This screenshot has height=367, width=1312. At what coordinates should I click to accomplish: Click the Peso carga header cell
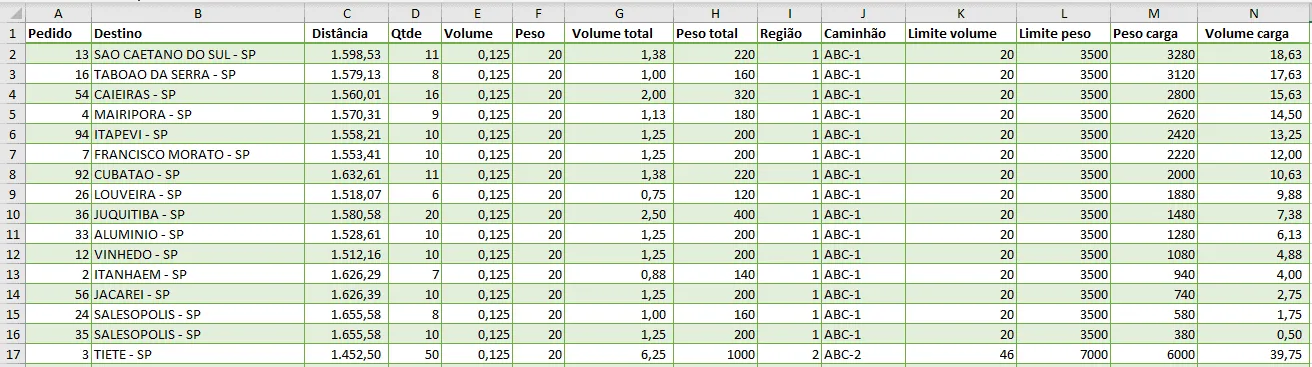[1155, 34]
